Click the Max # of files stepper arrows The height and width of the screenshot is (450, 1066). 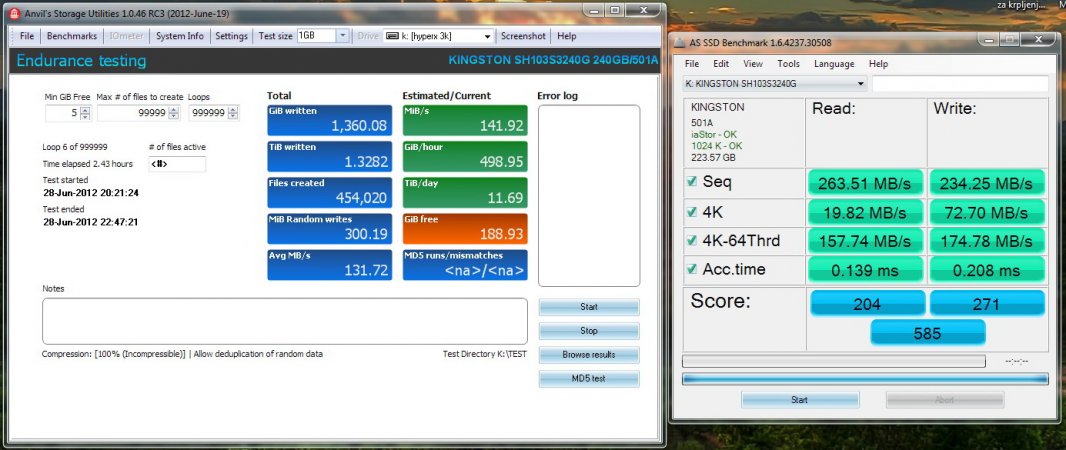[x=174, y=114]
